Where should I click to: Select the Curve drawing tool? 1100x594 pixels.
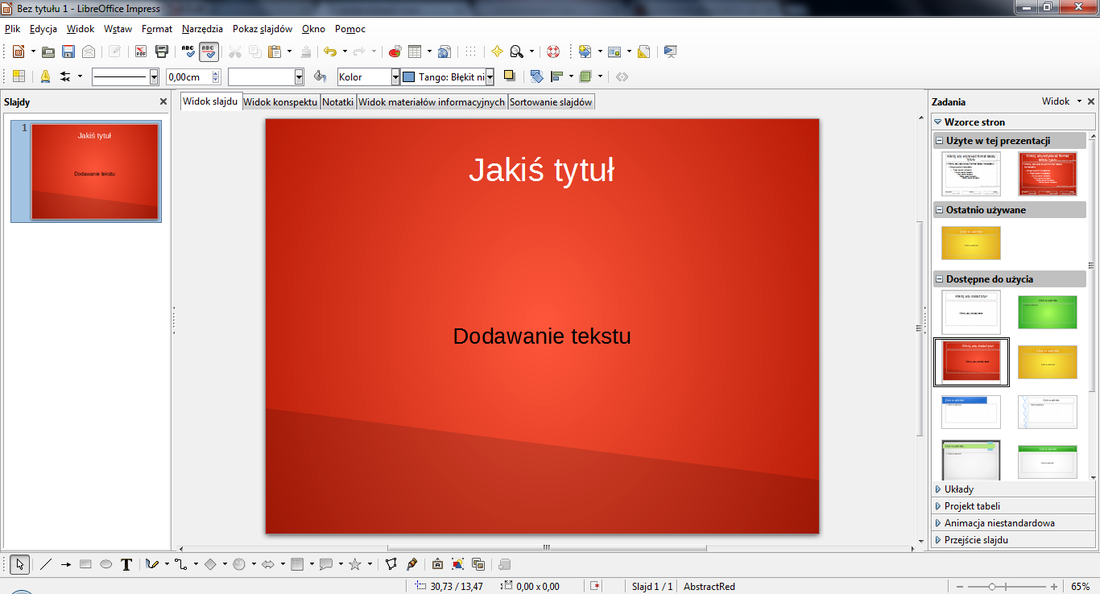(152, 564)
